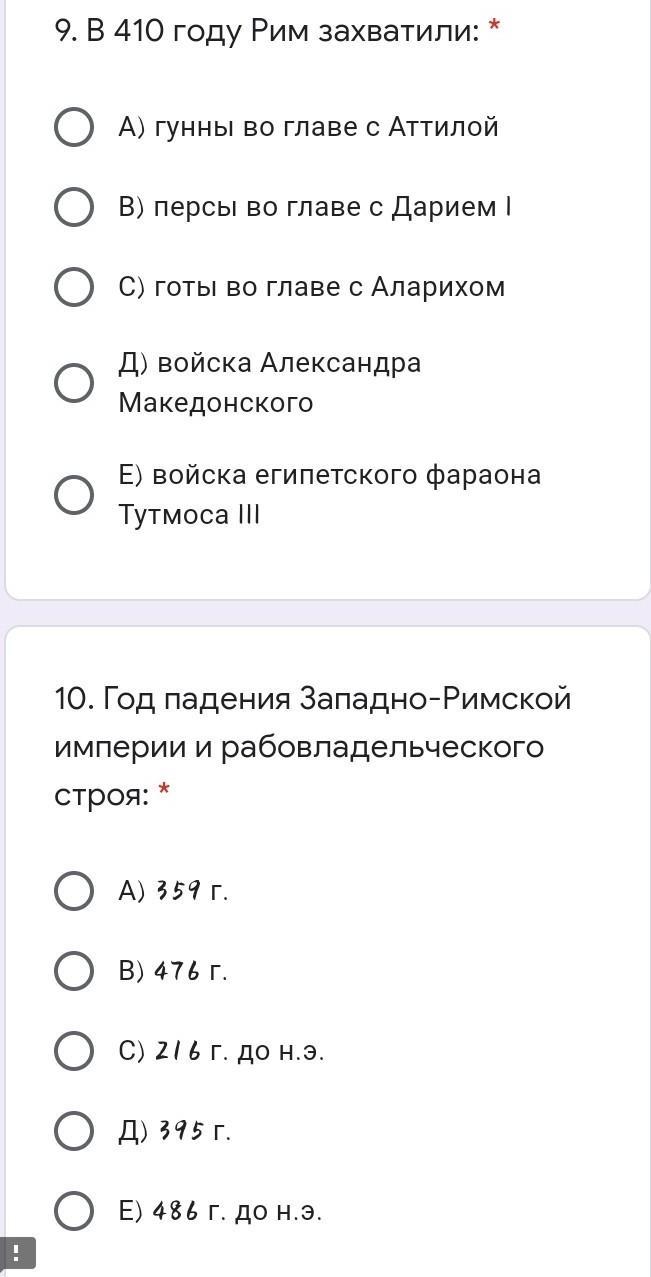The height and width of the screenshot is (1277, 651).
Task: Click label text 'Е) войска египетского фараона'
Action: (329, 474)
